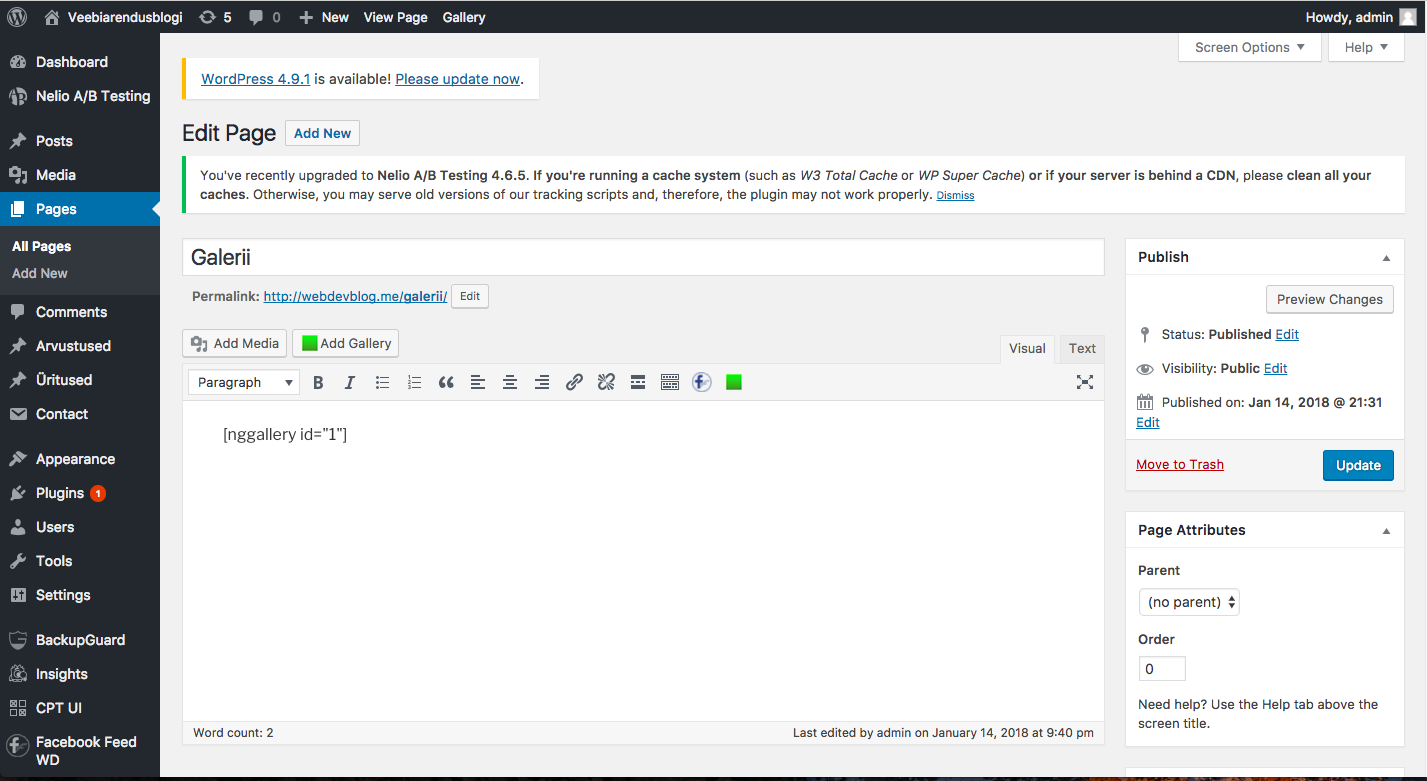
Task: Open Settings in the sidebar
Action: pos(80,595)
